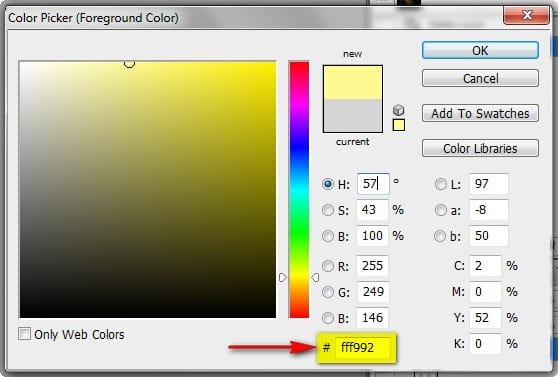The height and width of the screenshot is (377, 558).
Task: Click the a field showing -8
Action: pos(489,210)
